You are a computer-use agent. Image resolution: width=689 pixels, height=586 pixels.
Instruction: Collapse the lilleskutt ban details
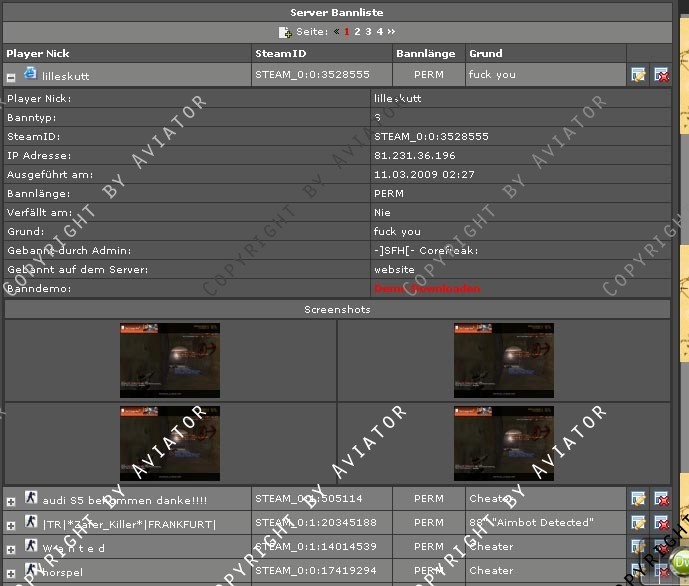tap(11, 76)
